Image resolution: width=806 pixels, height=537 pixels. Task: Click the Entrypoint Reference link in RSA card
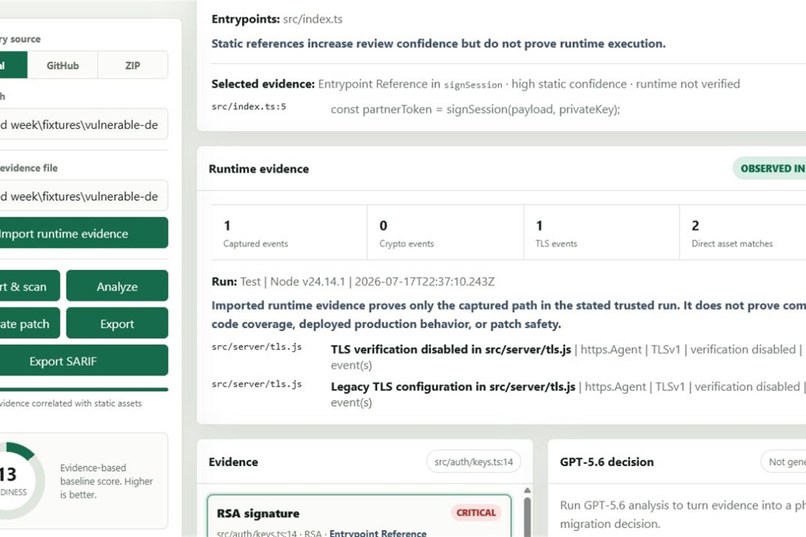tap(378, 533)
